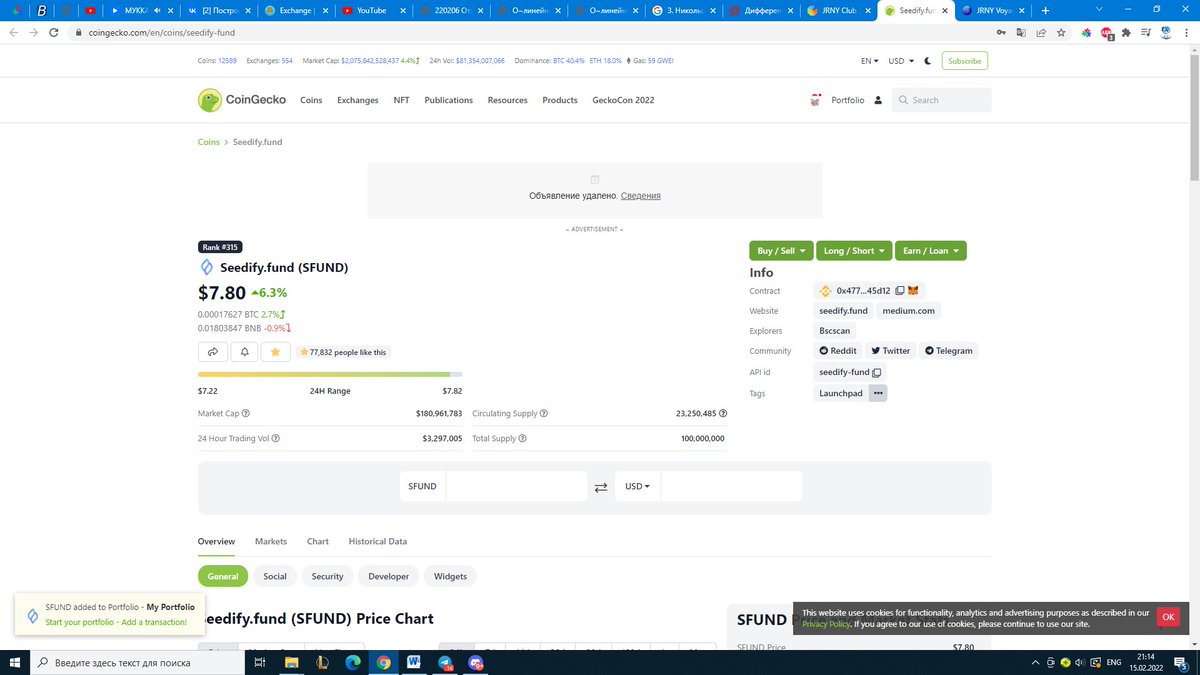1200x675 pixels.
Task: Open the seedify.fund website link
Action: pos(844,311)
